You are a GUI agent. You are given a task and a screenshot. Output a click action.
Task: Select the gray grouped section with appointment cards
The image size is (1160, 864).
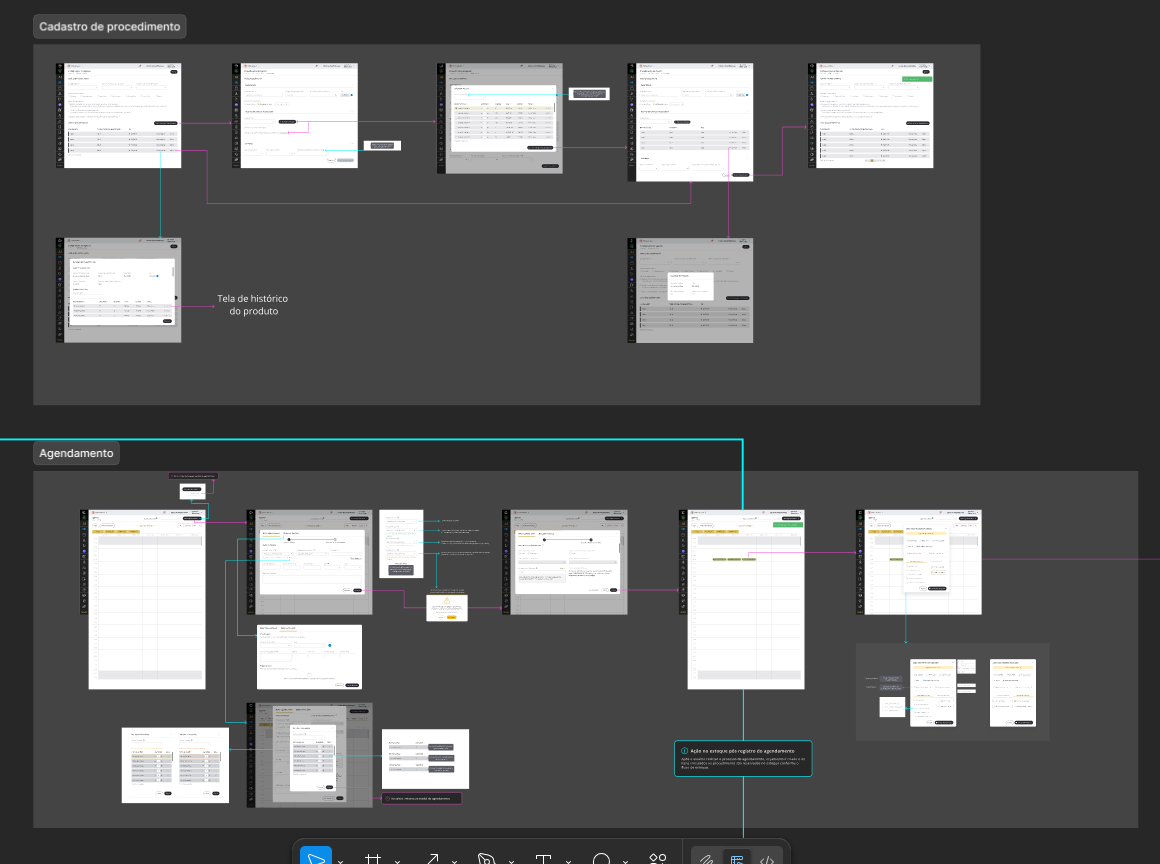pos(953,692)
